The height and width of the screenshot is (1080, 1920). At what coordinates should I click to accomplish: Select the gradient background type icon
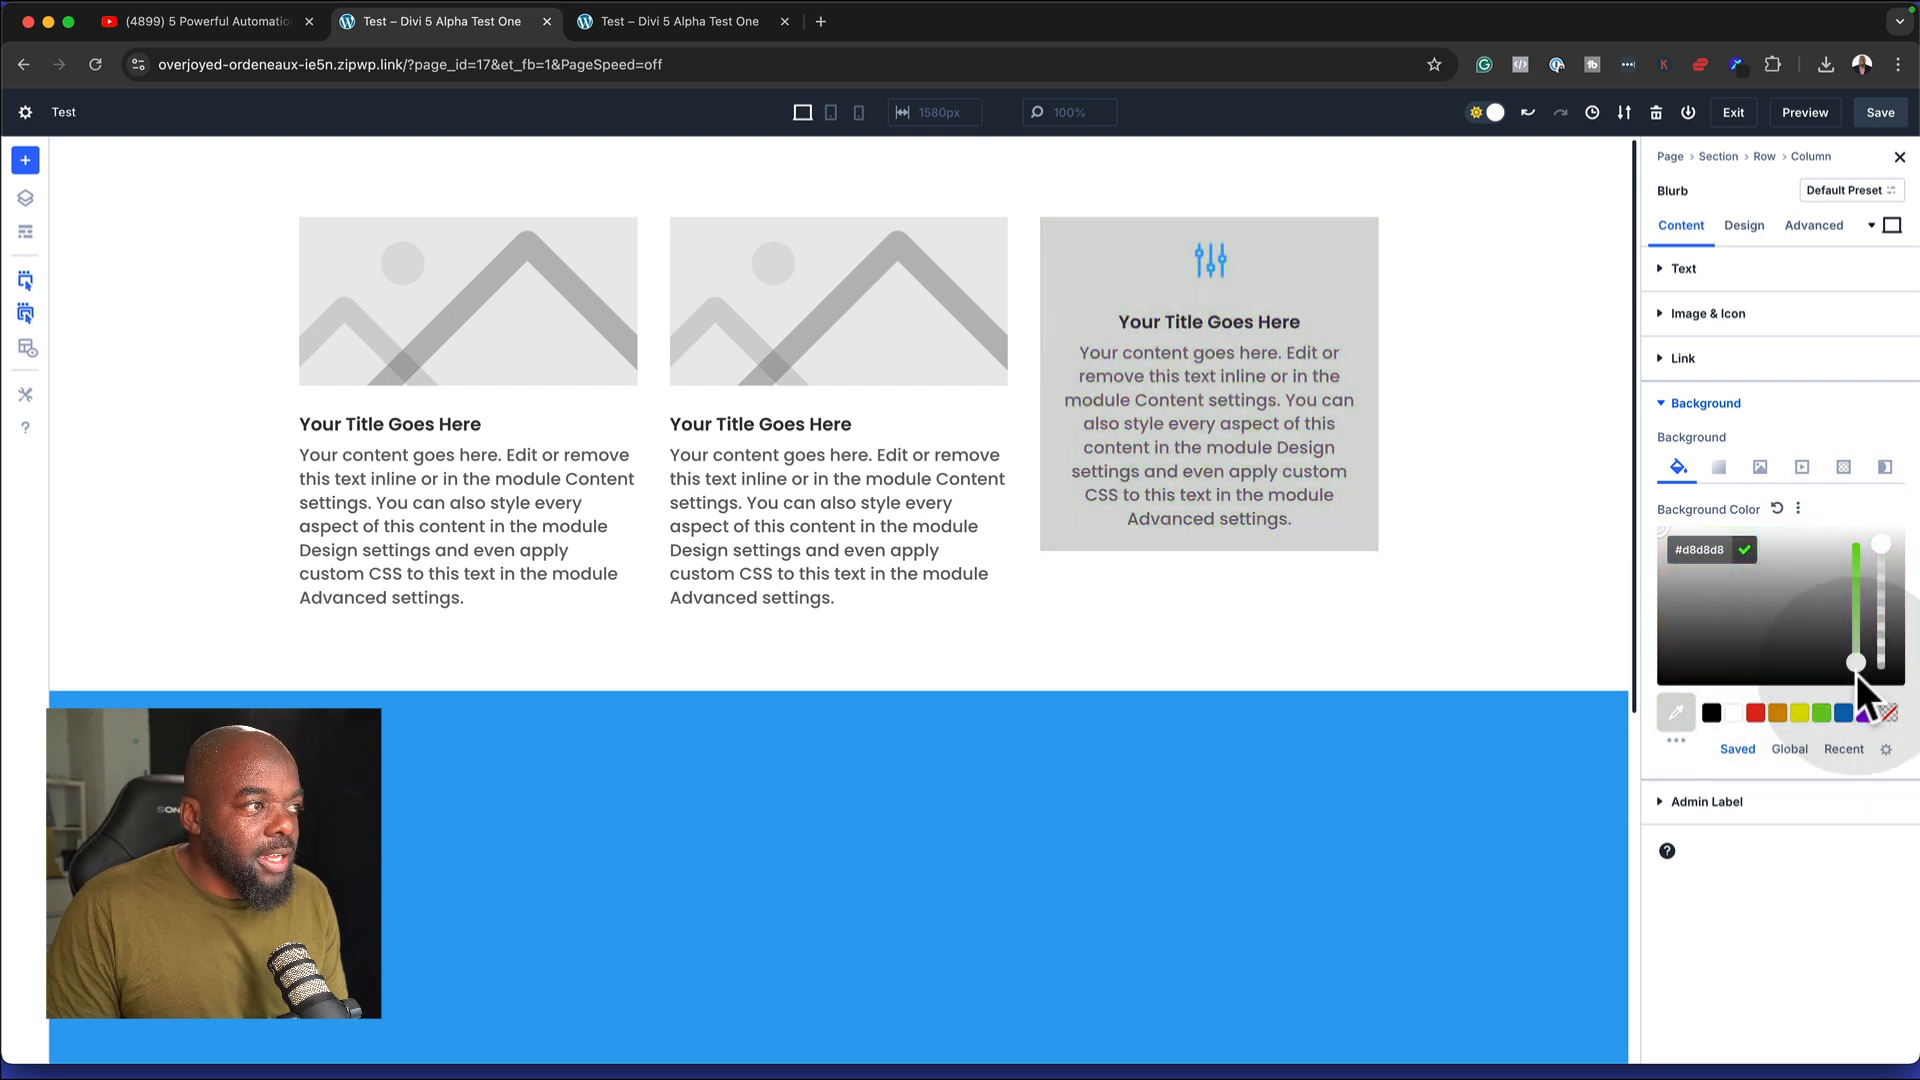(1719, 467)
